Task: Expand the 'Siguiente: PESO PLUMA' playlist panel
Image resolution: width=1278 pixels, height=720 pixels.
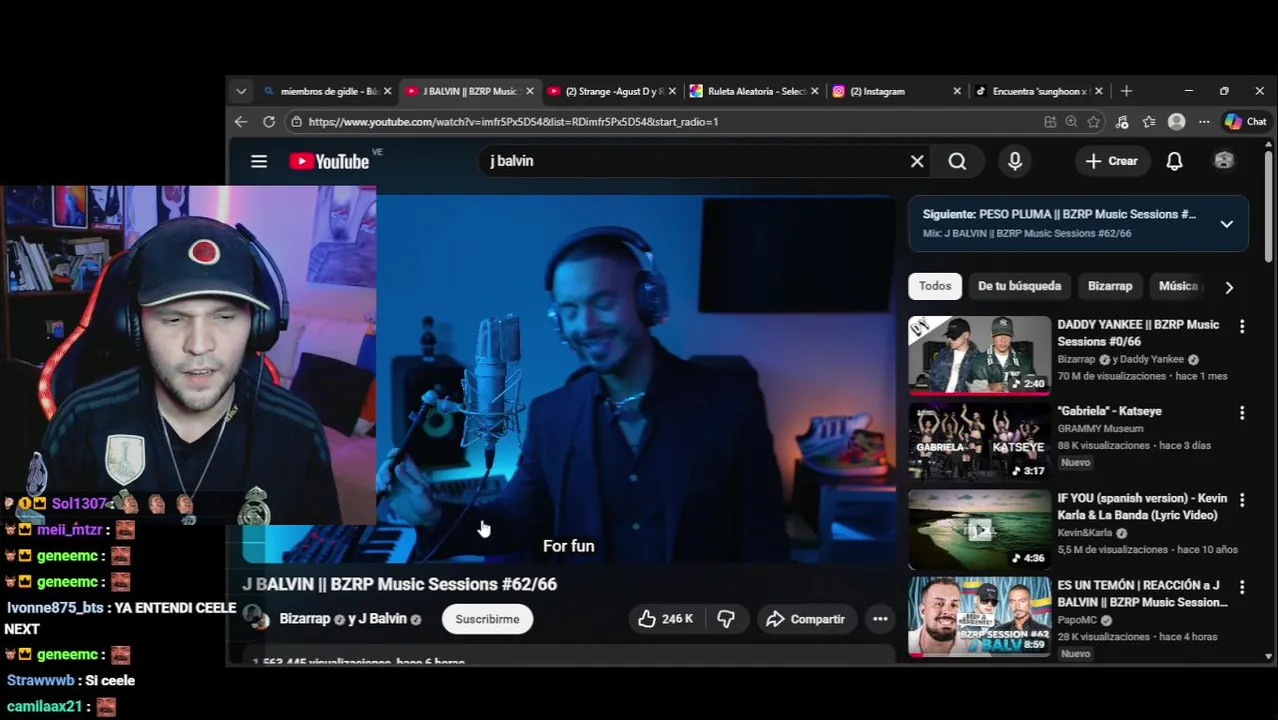Action: coord(1226,224)
